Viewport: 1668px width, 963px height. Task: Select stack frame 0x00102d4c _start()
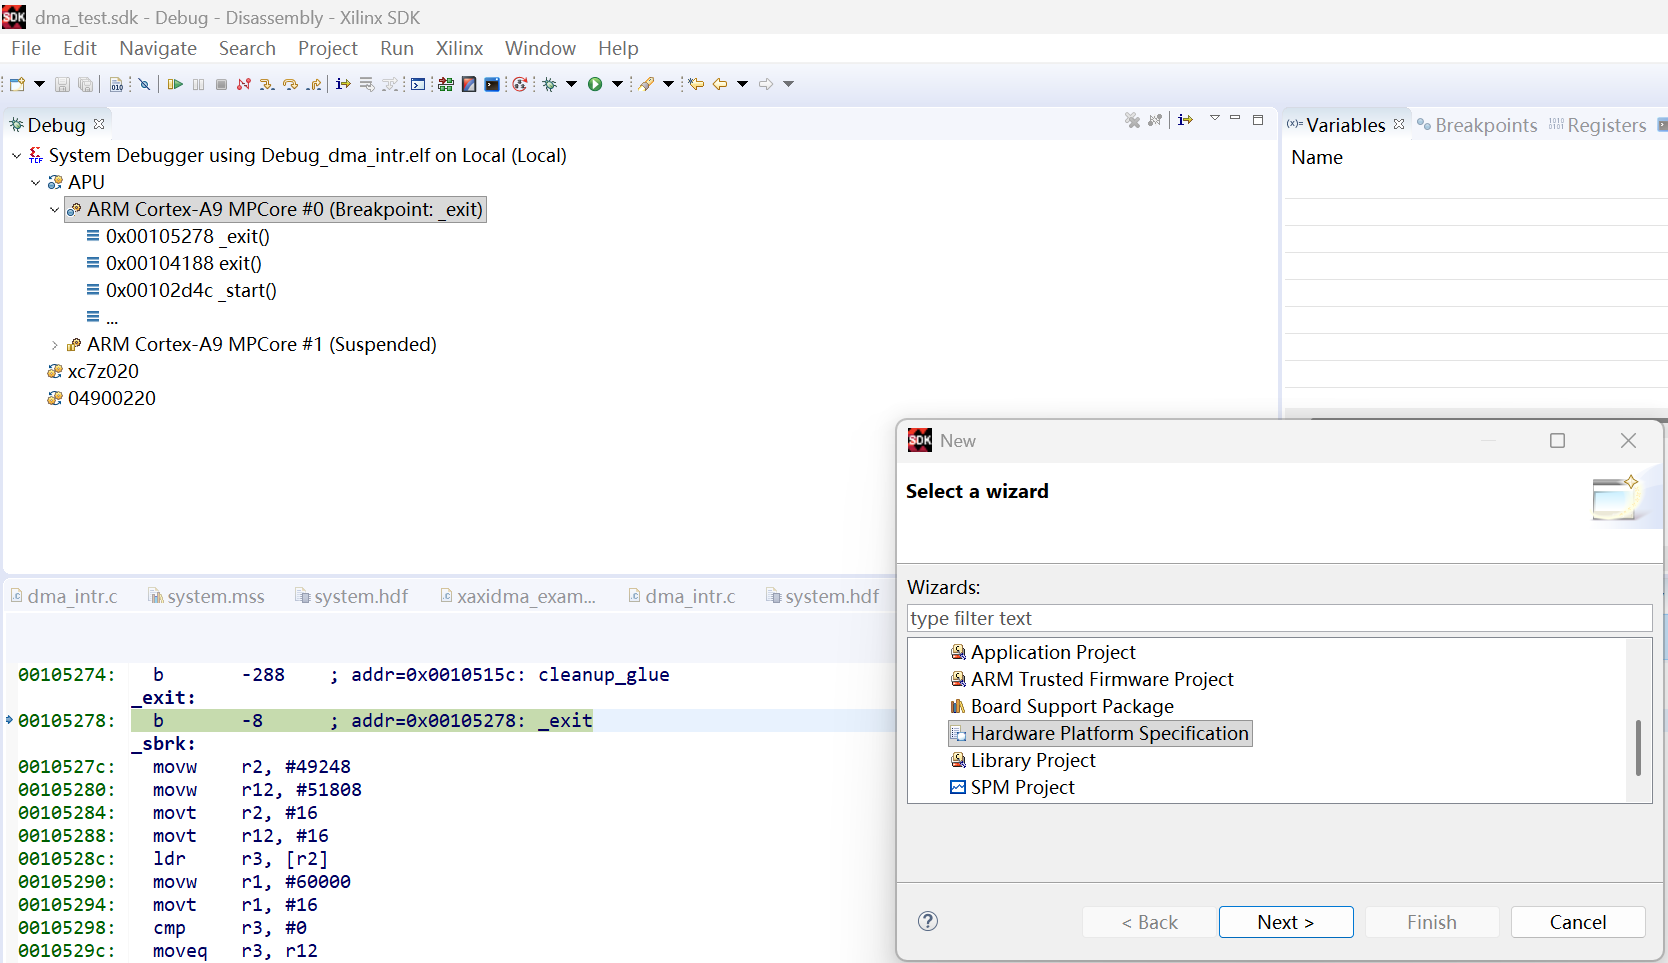pos(191,290)
